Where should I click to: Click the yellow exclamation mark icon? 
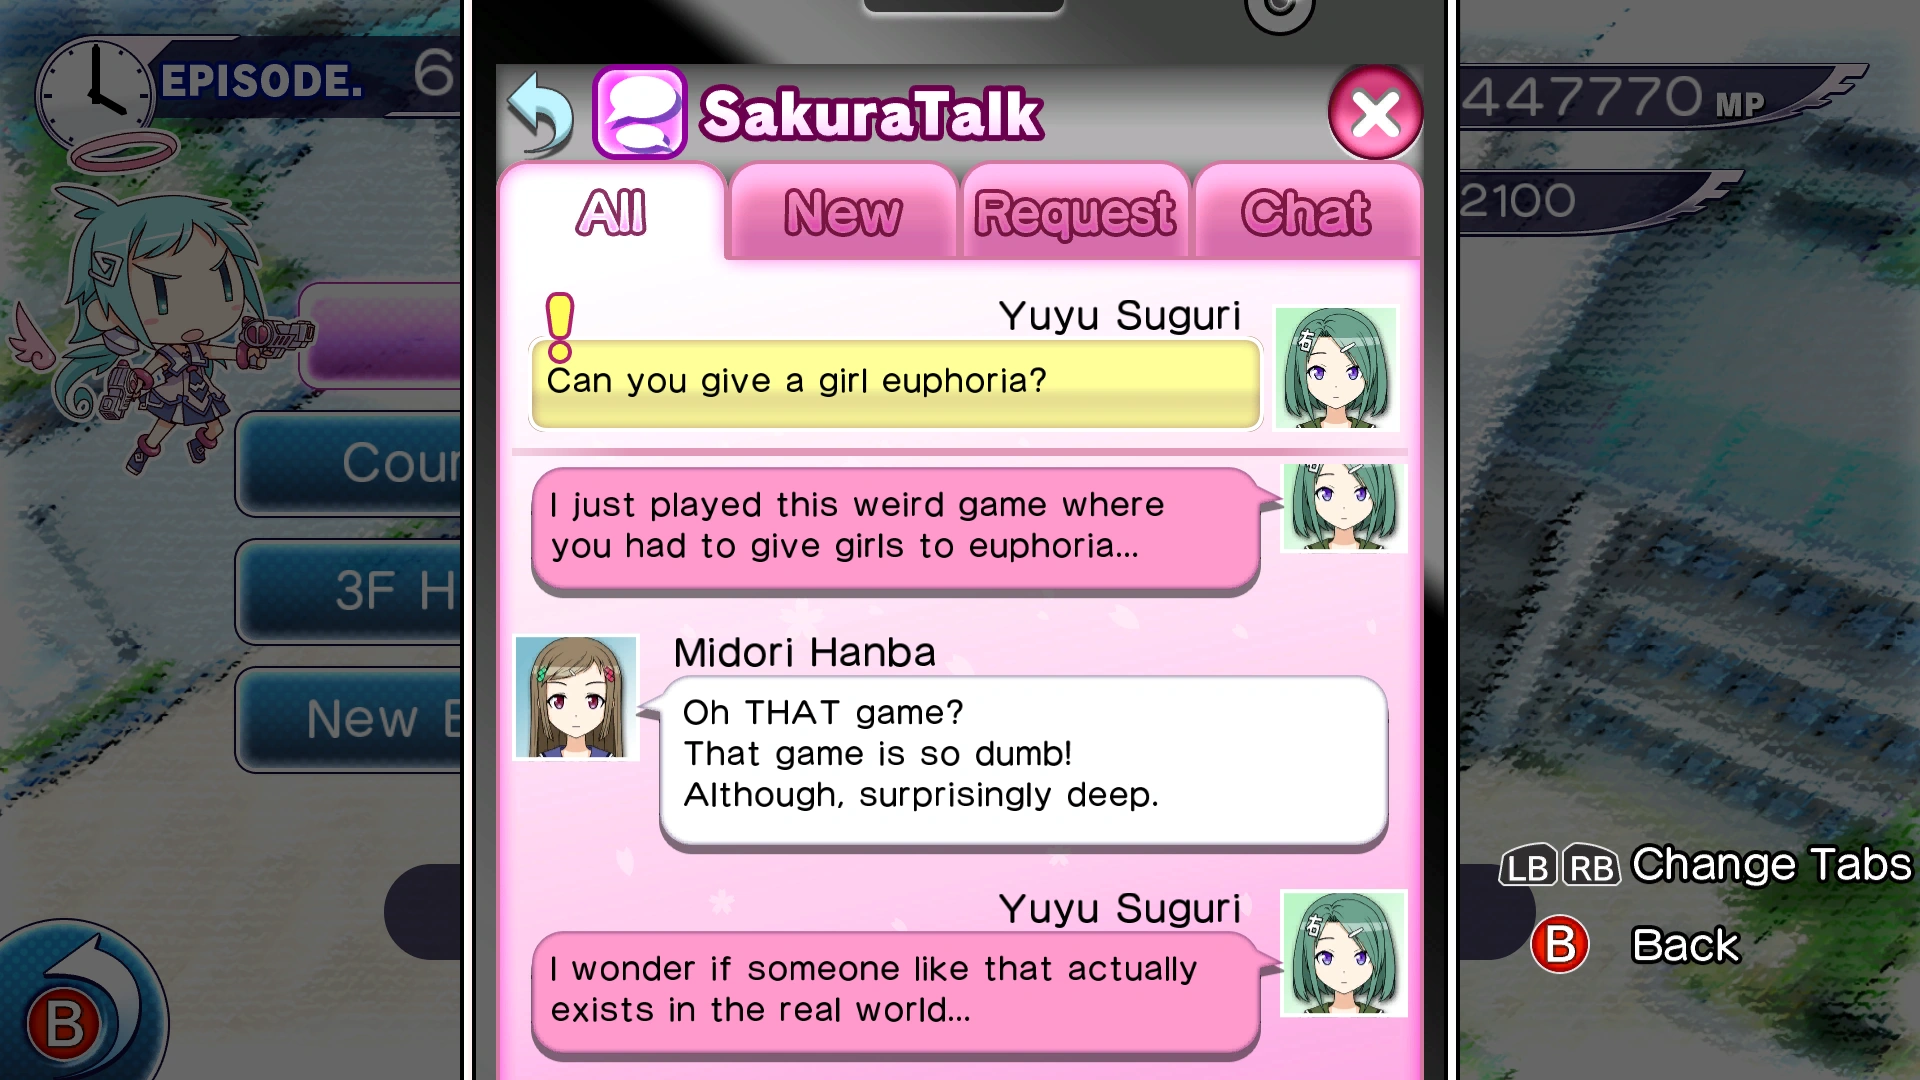point(560,327)
